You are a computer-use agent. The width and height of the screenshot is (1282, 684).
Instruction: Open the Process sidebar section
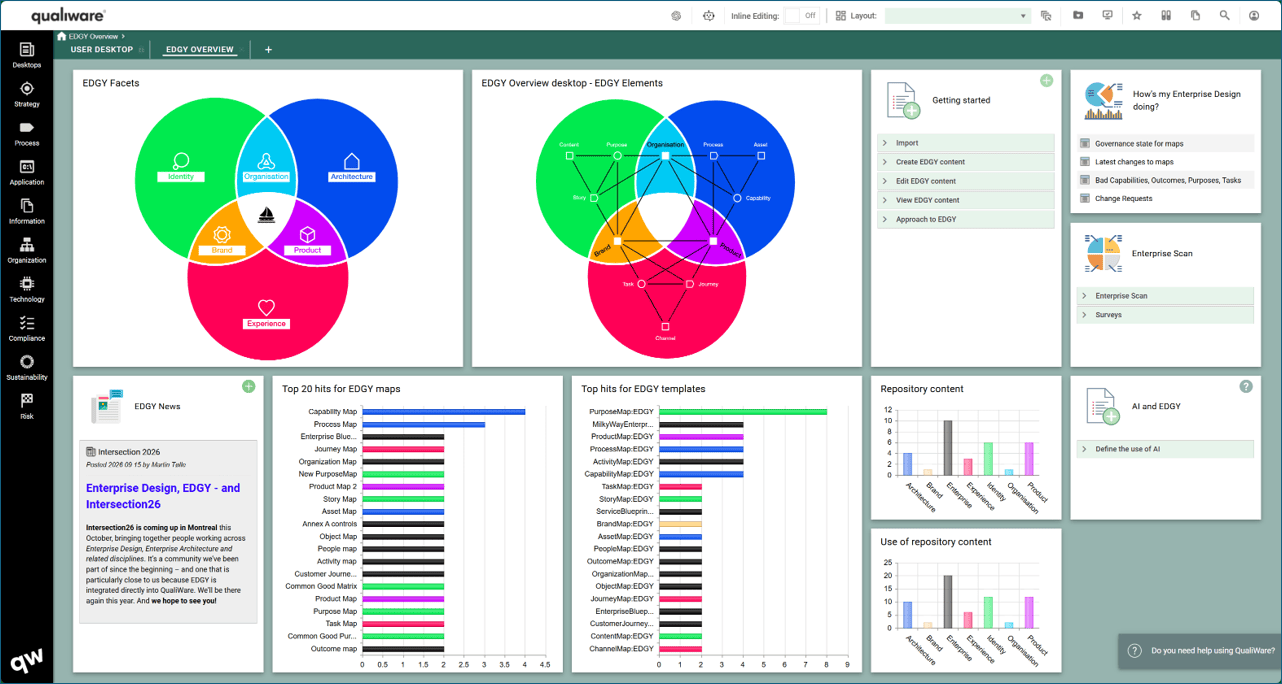[27, 134]
